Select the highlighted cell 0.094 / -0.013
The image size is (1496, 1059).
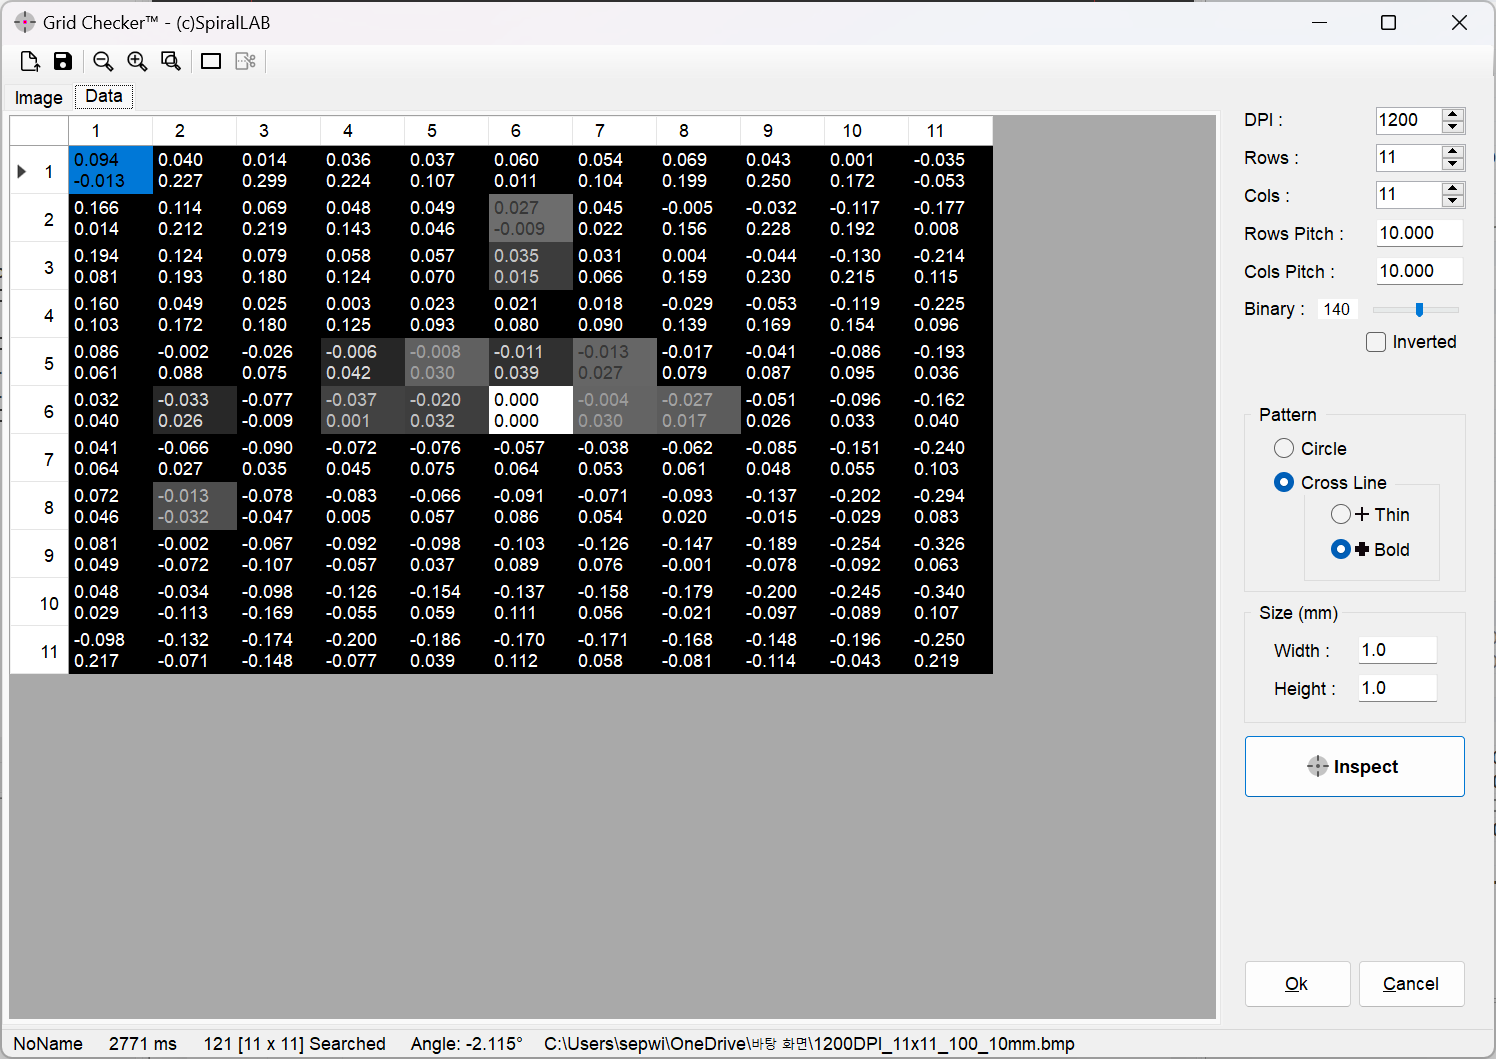(x=111, y=170)
